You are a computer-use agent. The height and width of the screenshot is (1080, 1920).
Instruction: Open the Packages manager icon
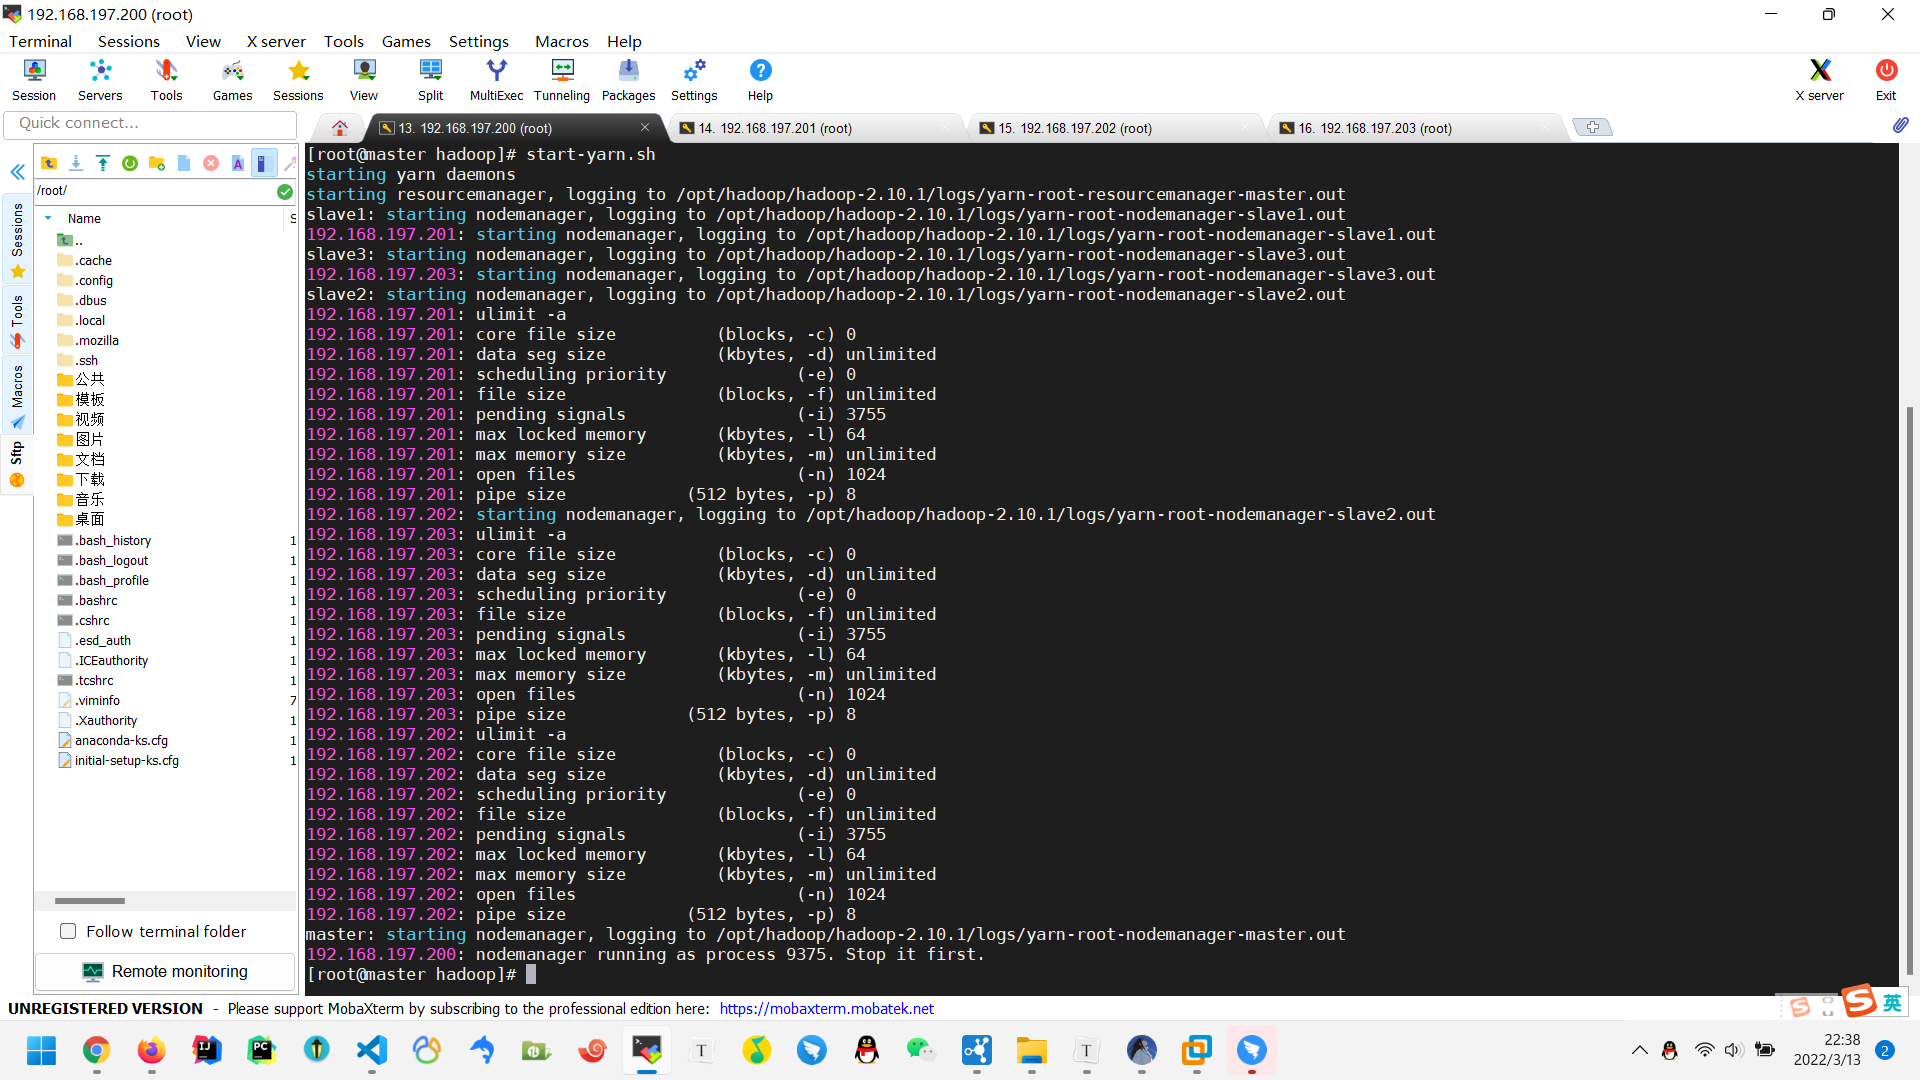628,80
